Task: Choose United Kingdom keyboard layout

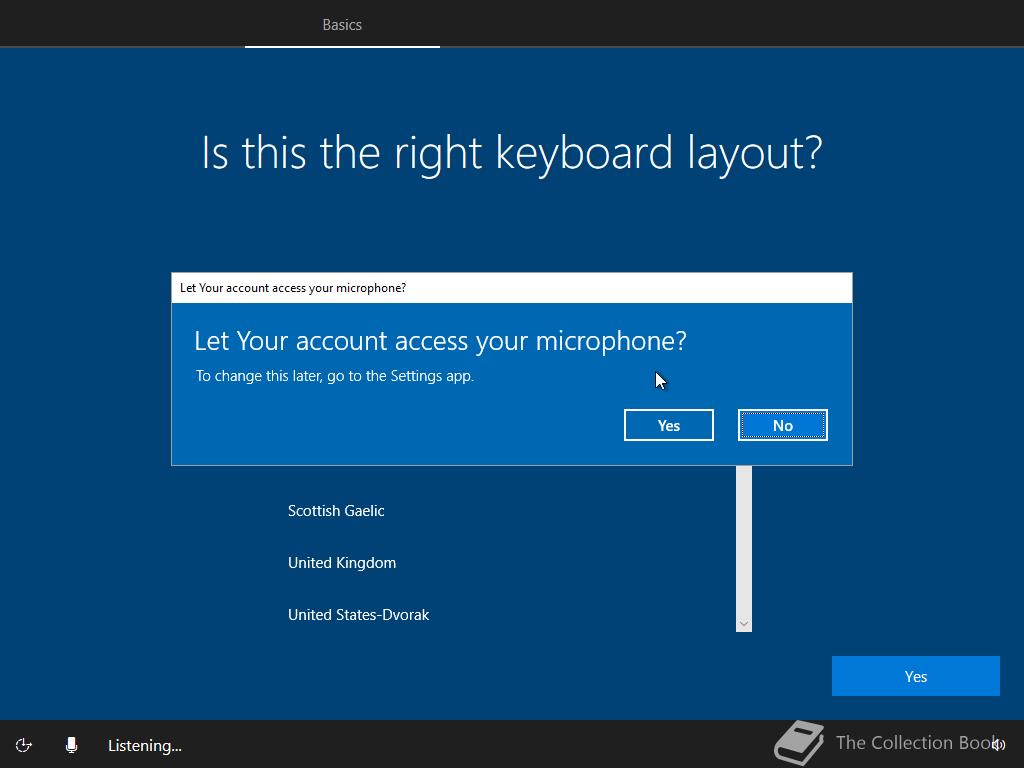Action: 342,563
